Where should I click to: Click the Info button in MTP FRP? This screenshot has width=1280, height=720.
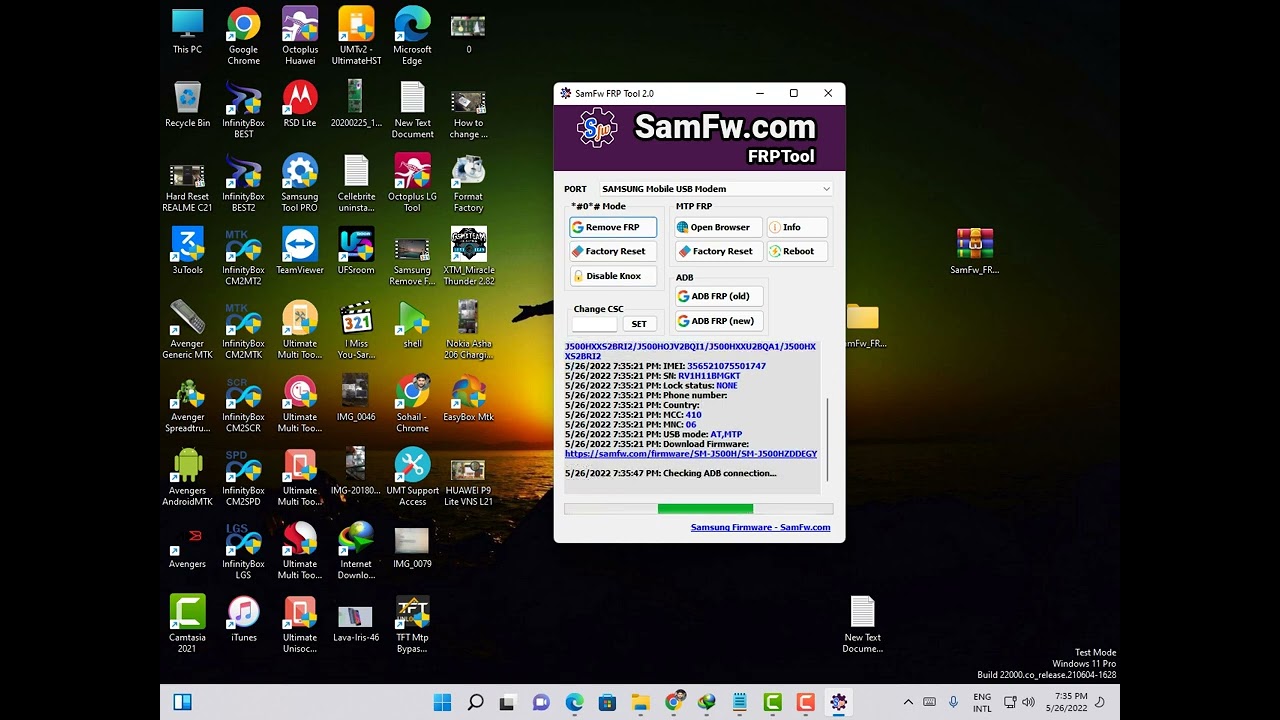click(798, 227)
